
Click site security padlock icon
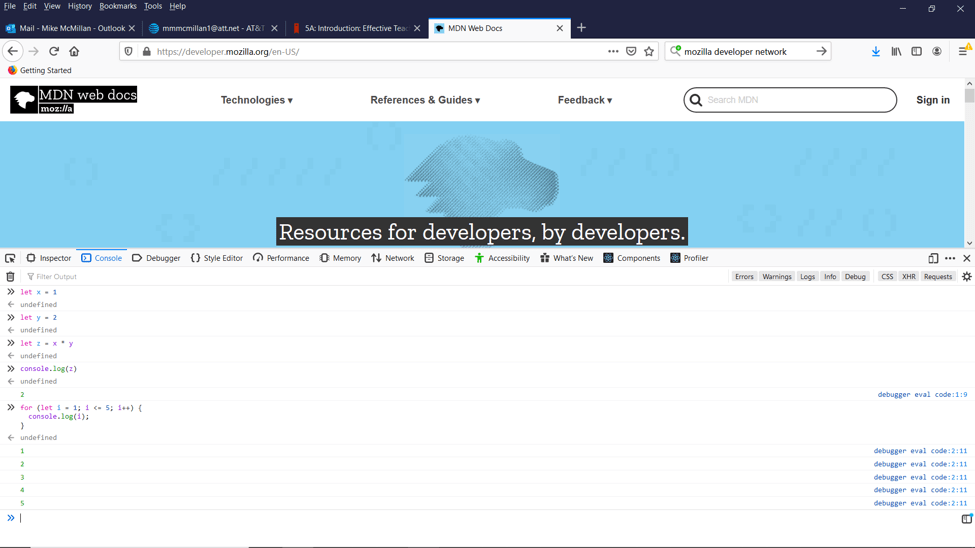pos(147,52)
